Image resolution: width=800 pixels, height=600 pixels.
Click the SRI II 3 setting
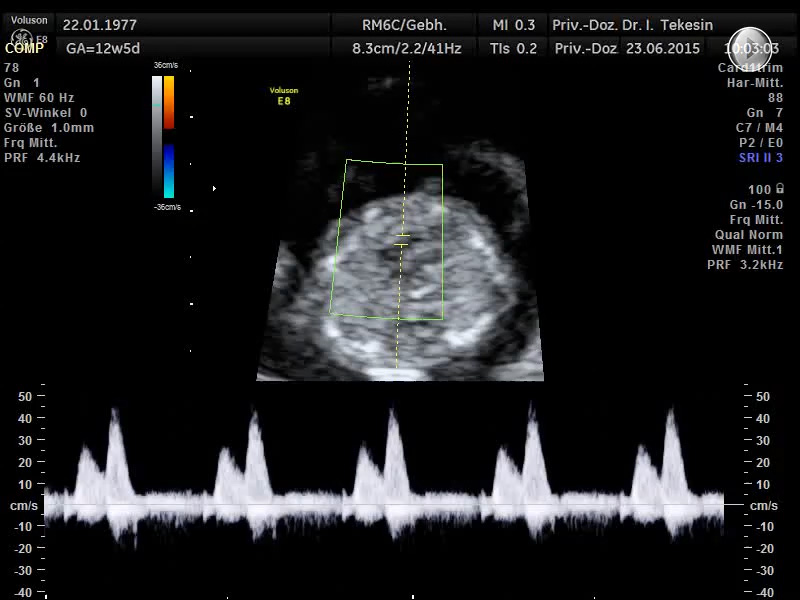(x=760, y=158)
